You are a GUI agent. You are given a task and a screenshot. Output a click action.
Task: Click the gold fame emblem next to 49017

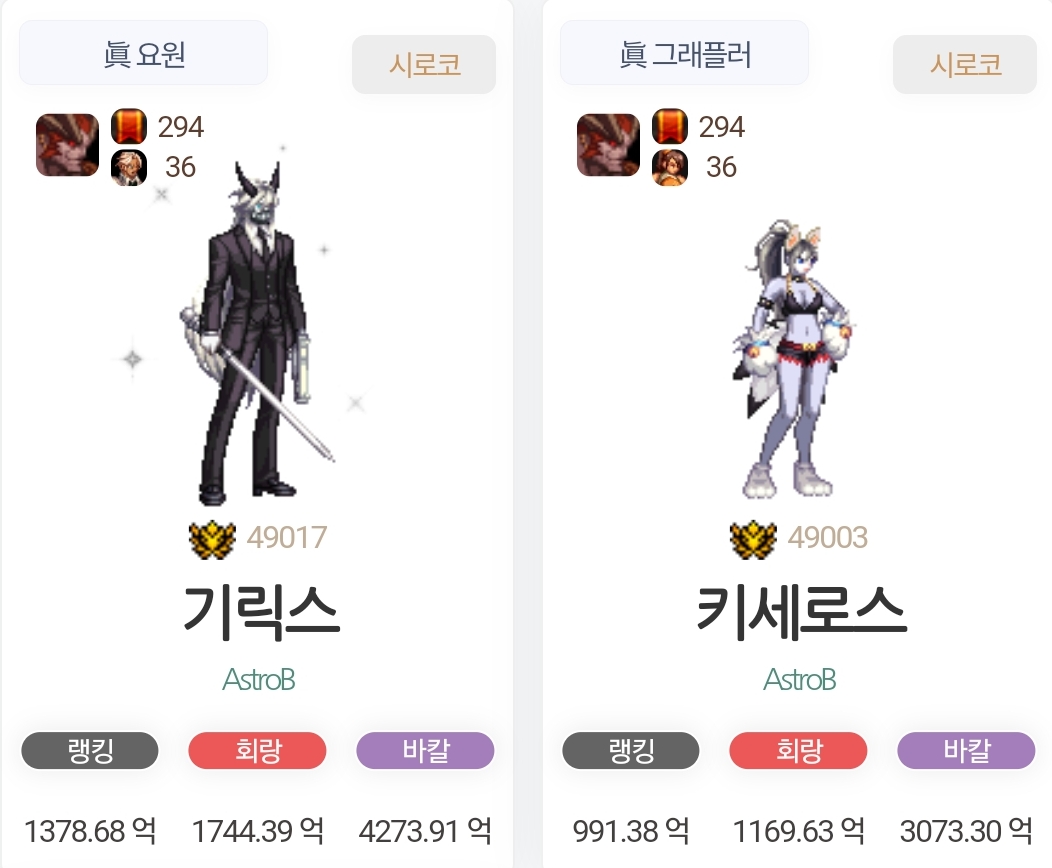[212, 539]
